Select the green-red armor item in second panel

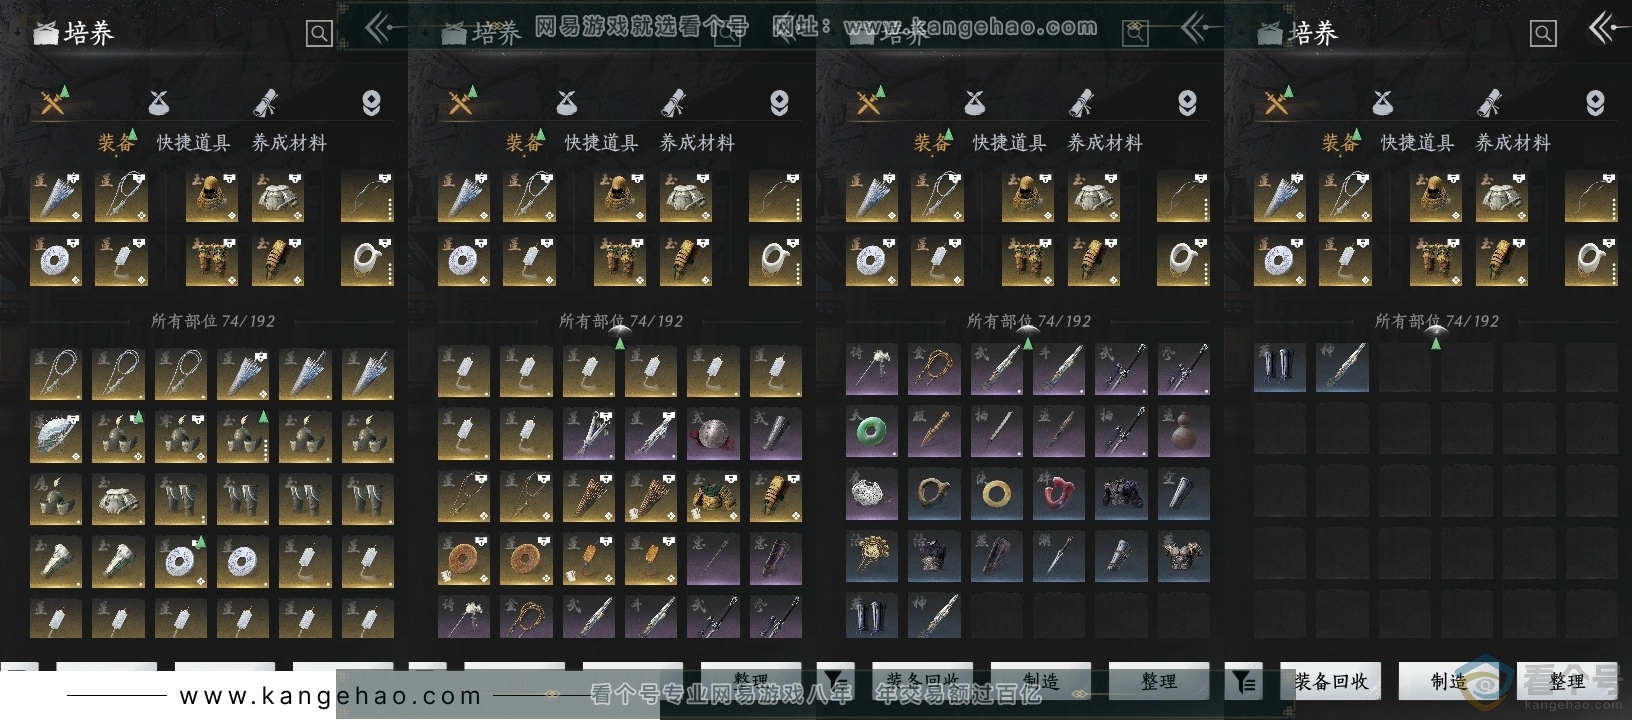(713, 497)
